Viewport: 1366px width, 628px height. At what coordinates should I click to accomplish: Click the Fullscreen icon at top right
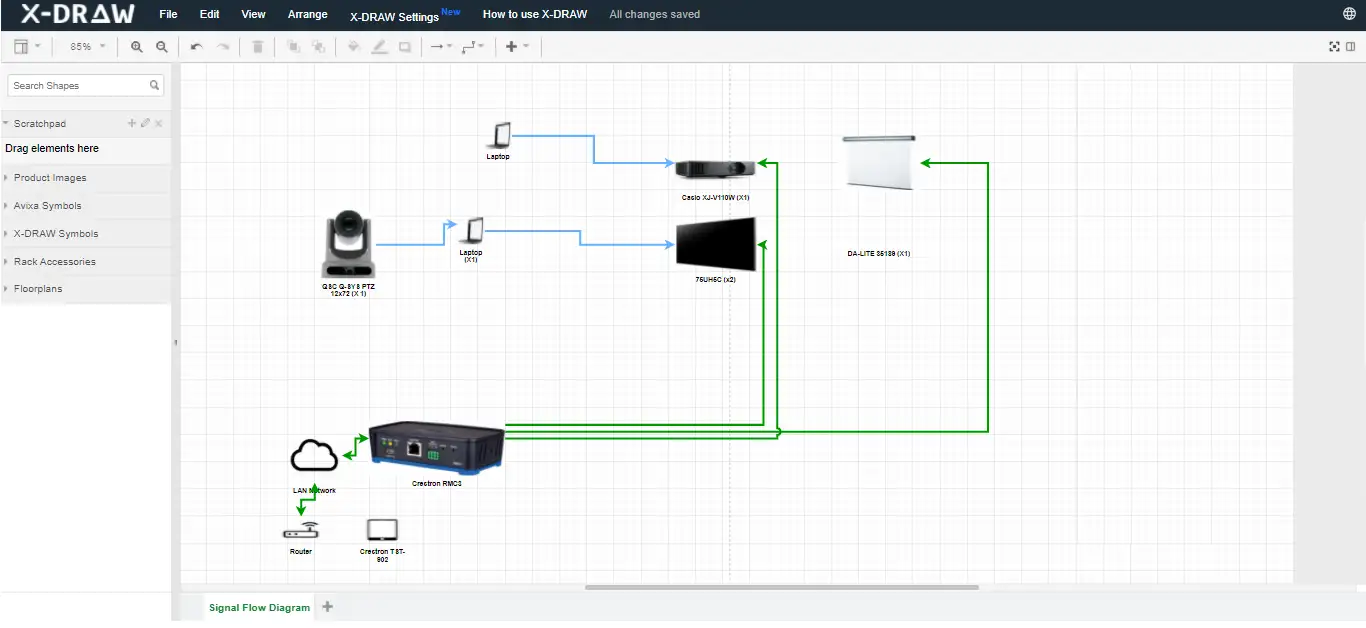click(x=1334, y=46)
